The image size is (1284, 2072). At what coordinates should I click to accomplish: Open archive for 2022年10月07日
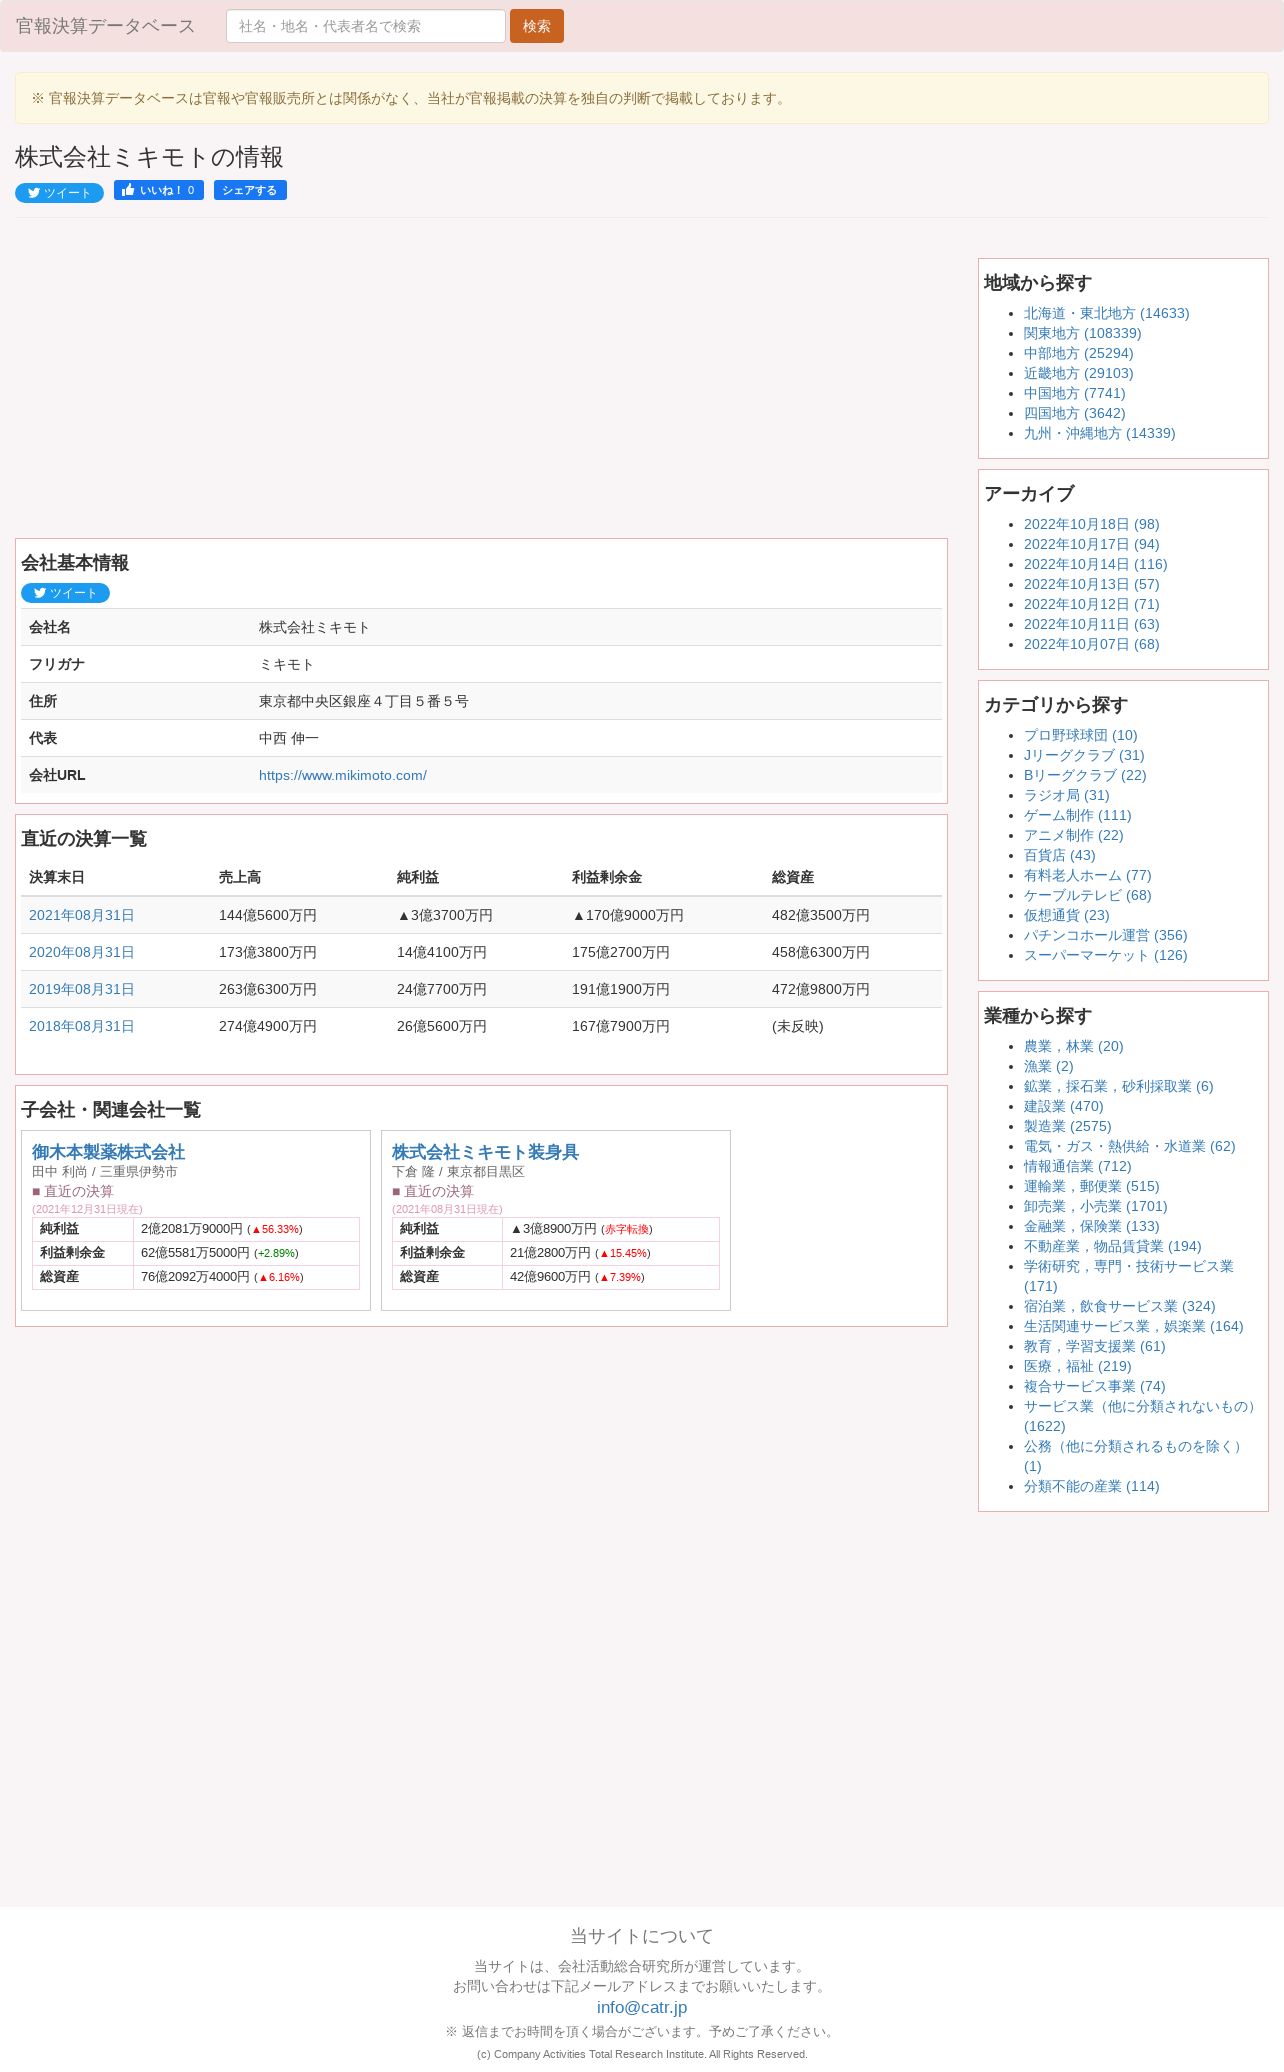[1091, 644]
